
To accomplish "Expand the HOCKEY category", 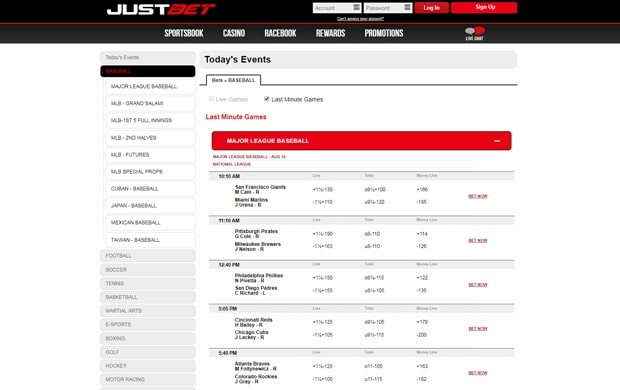I will pos(147,366).
